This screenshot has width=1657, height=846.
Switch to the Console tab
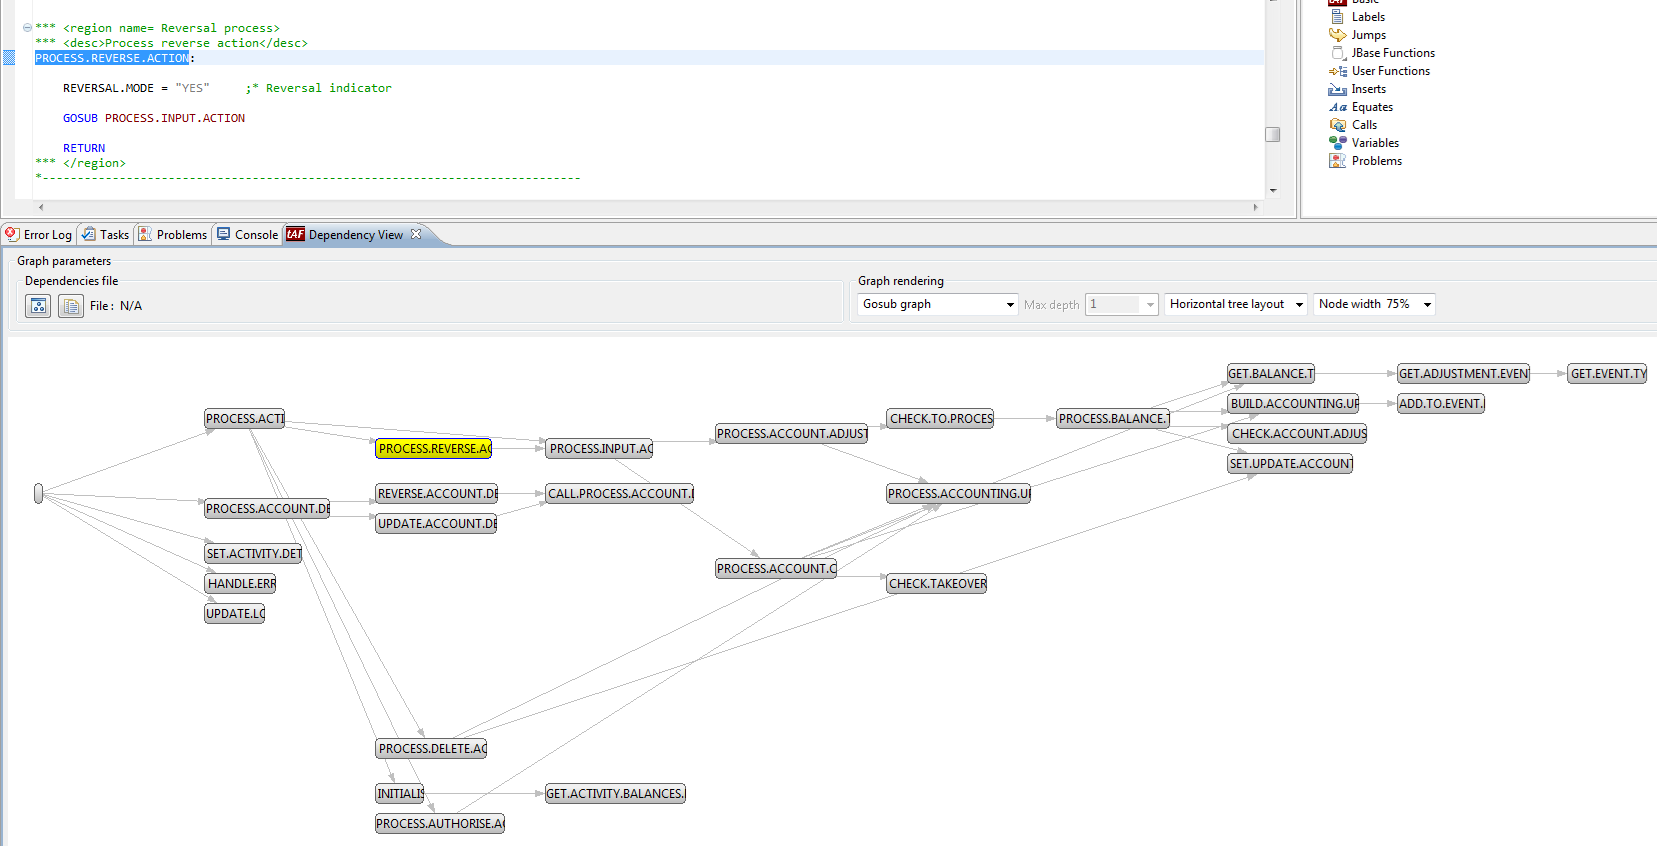pyautogui.click(x=247, y=235)
